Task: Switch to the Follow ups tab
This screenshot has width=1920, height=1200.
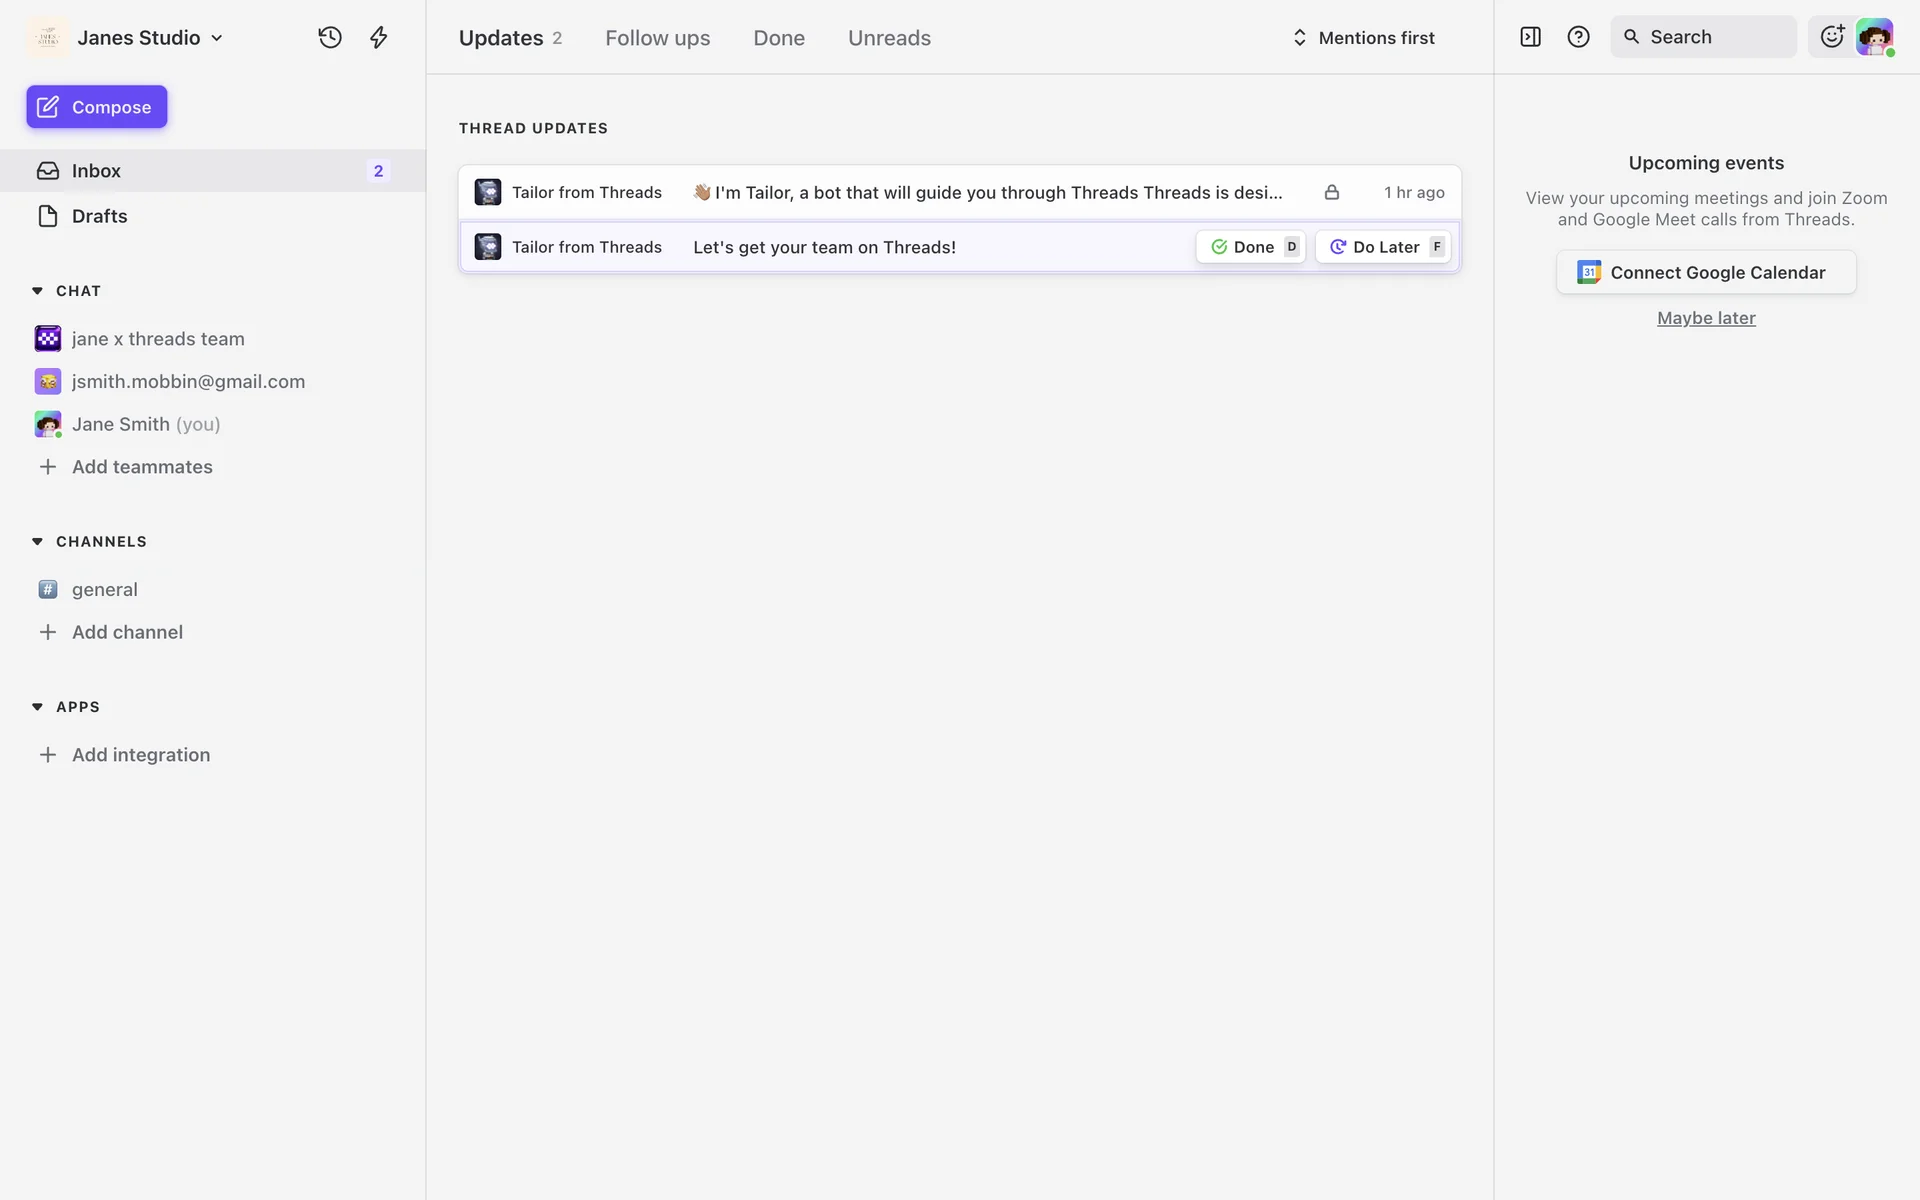Action: pos(657,38)
